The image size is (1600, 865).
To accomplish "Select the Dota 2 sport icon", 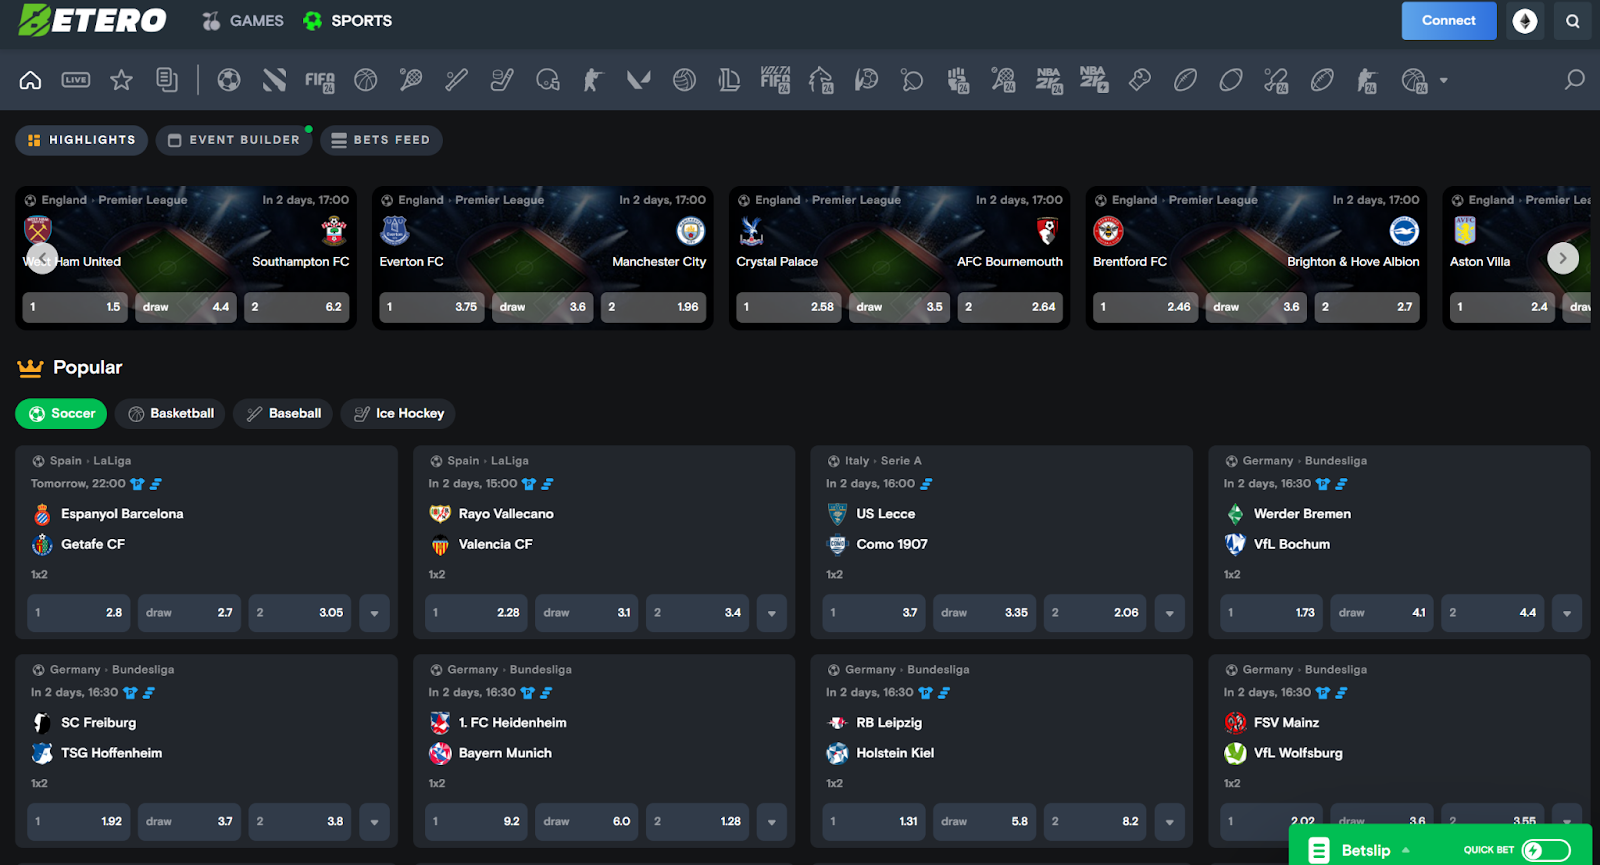I will click(x=274, y=80).
